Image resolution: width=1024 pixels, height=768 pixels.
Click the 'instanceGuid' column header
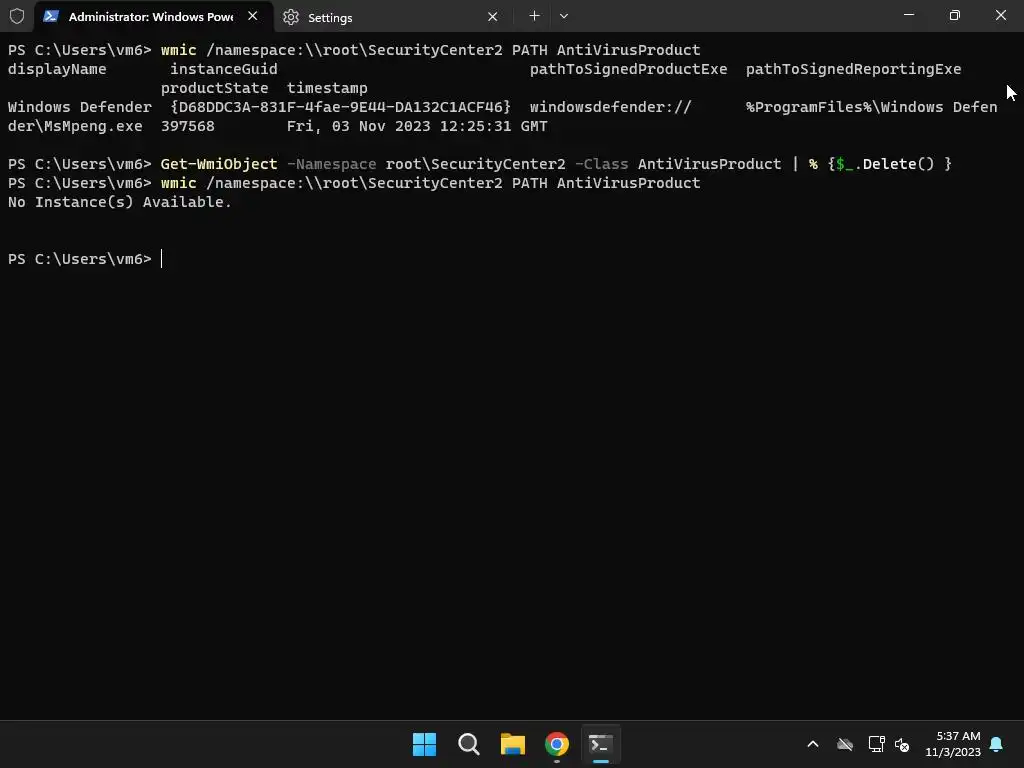point(223,69)
